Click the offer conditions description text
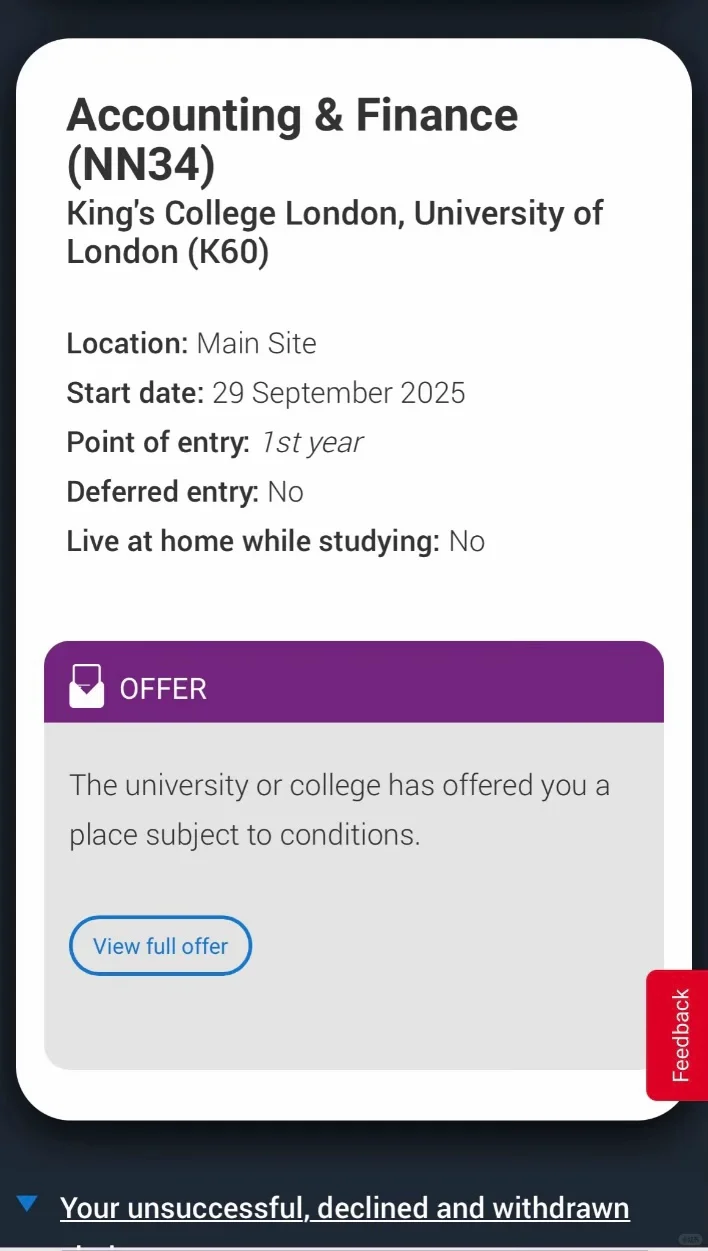This screenshot has height=1251, width=708. (339, 810)
